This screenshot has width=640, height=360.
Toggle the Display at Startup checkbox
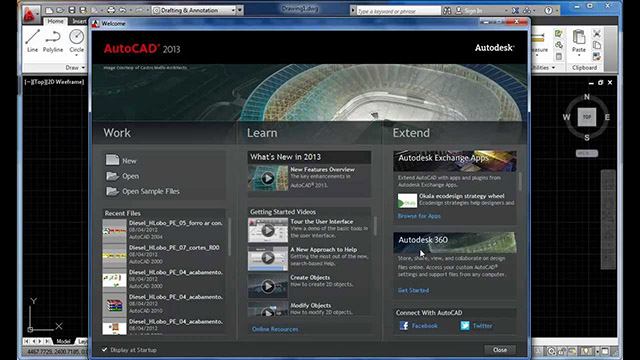pyautogui.click(x=104, y=350)
